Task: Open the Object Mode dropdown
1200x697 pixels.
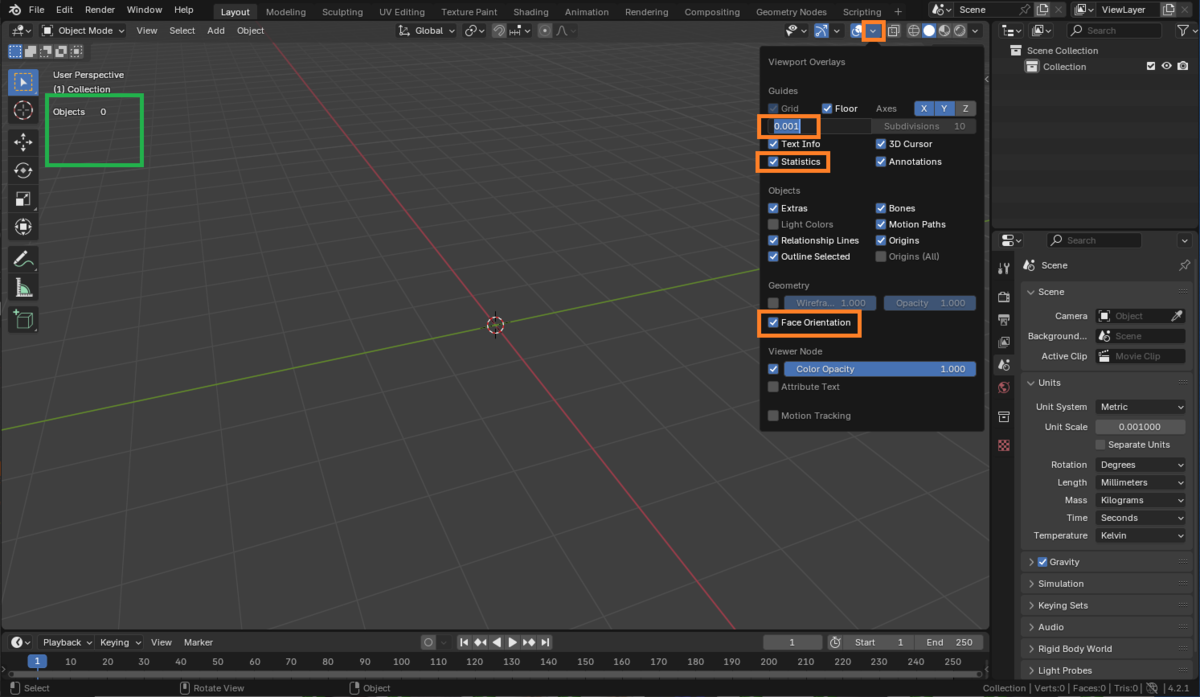Action: coord(83,31)
